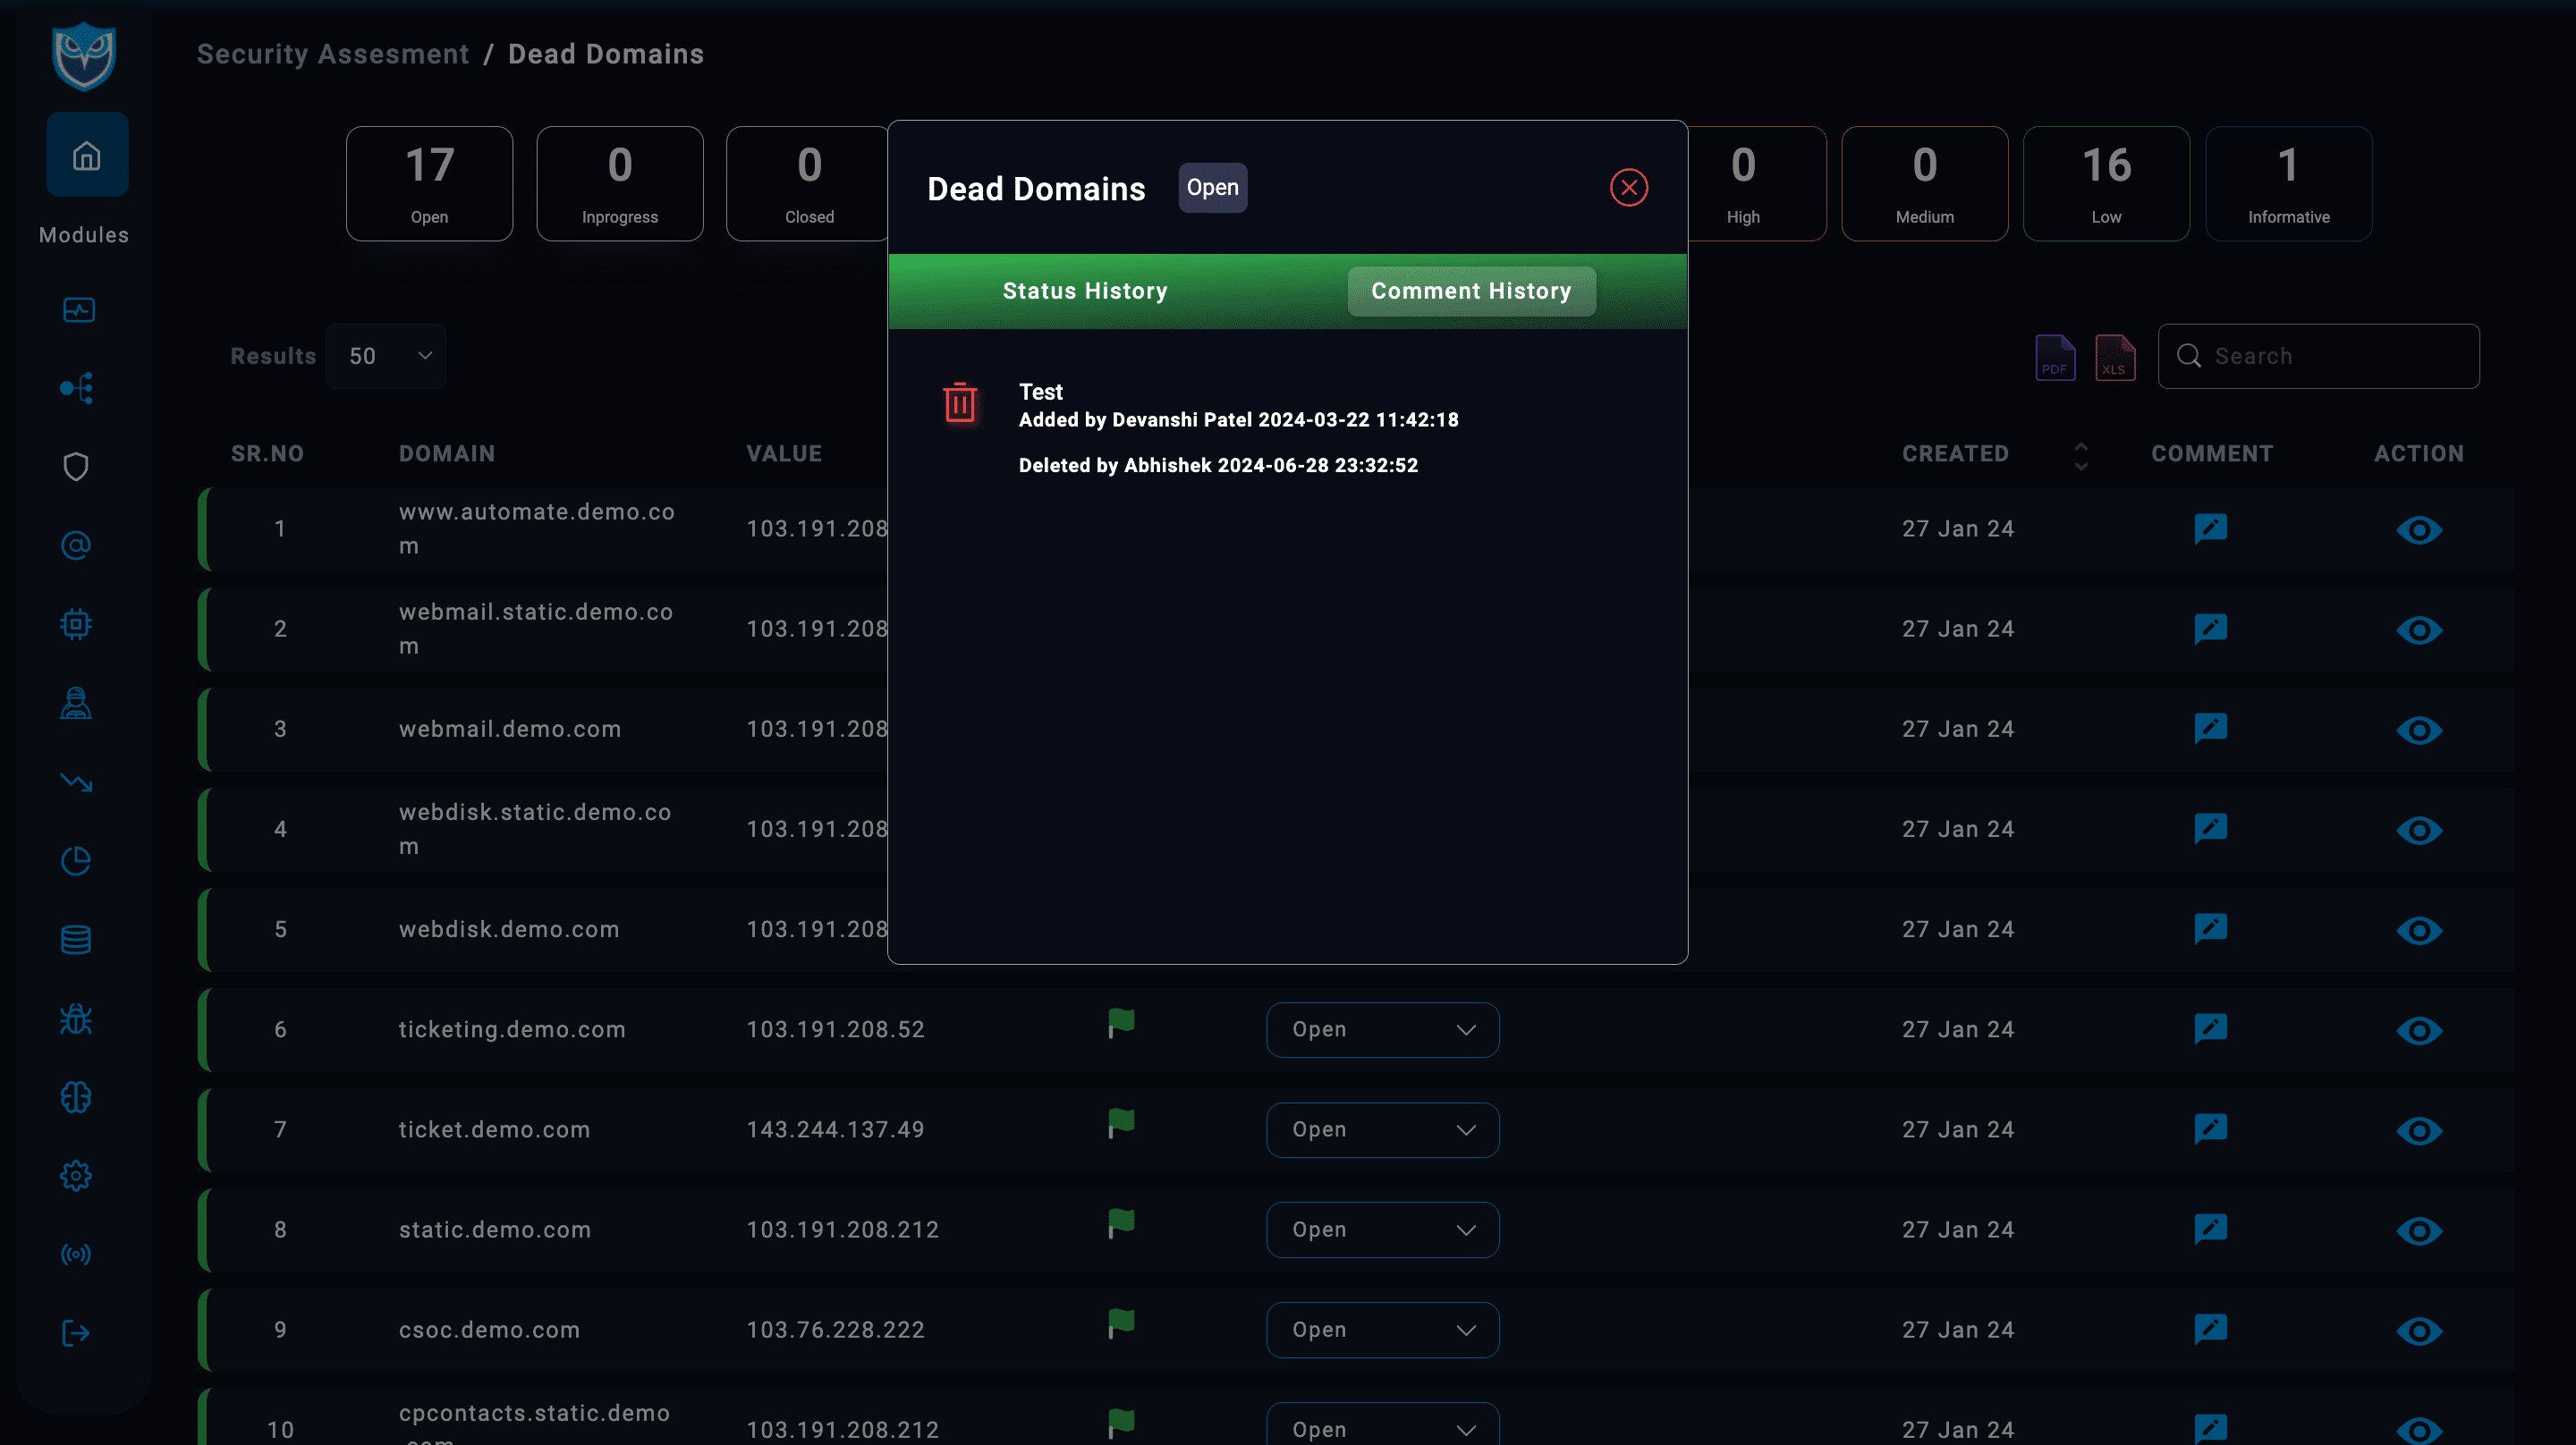2576x1445 pixels.
Task: Open status dropdown for csoc.demo.com
Action: click(1382, 1330)
